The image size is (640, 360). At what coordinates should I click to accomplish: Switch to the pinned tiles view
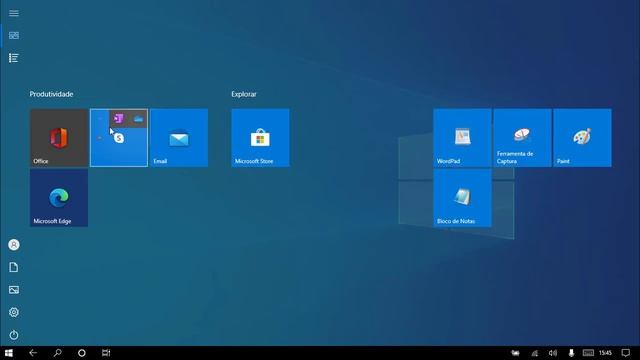tap(13, 36)
